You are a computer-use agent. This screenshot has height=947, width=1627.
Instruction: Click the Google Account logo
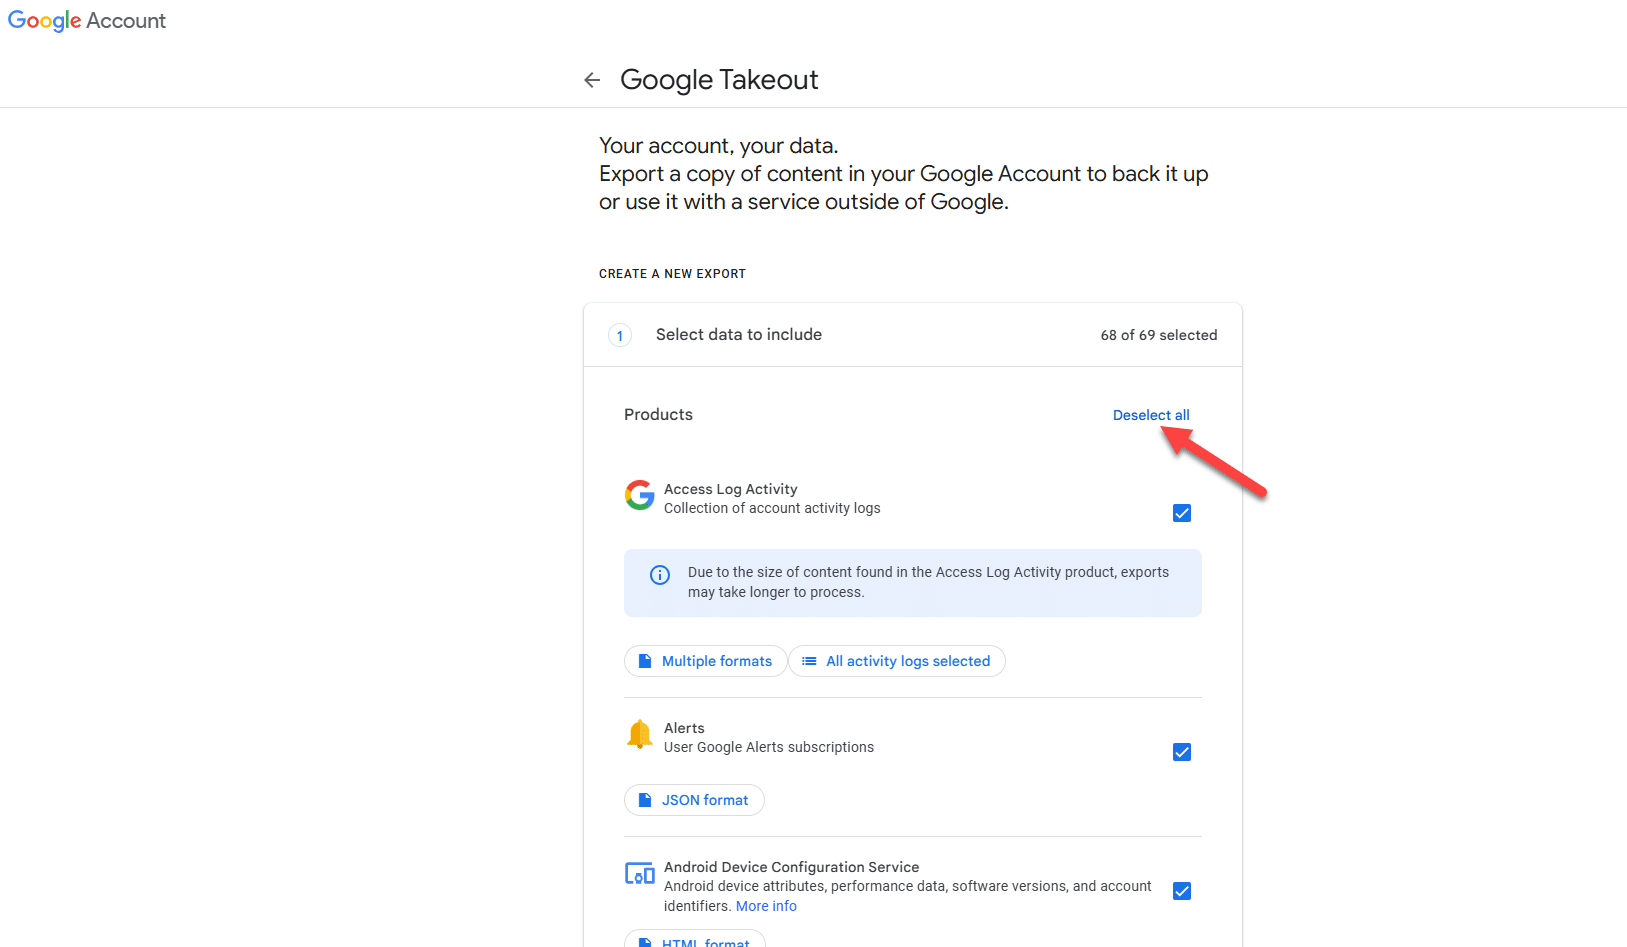(x=87, y=21)
